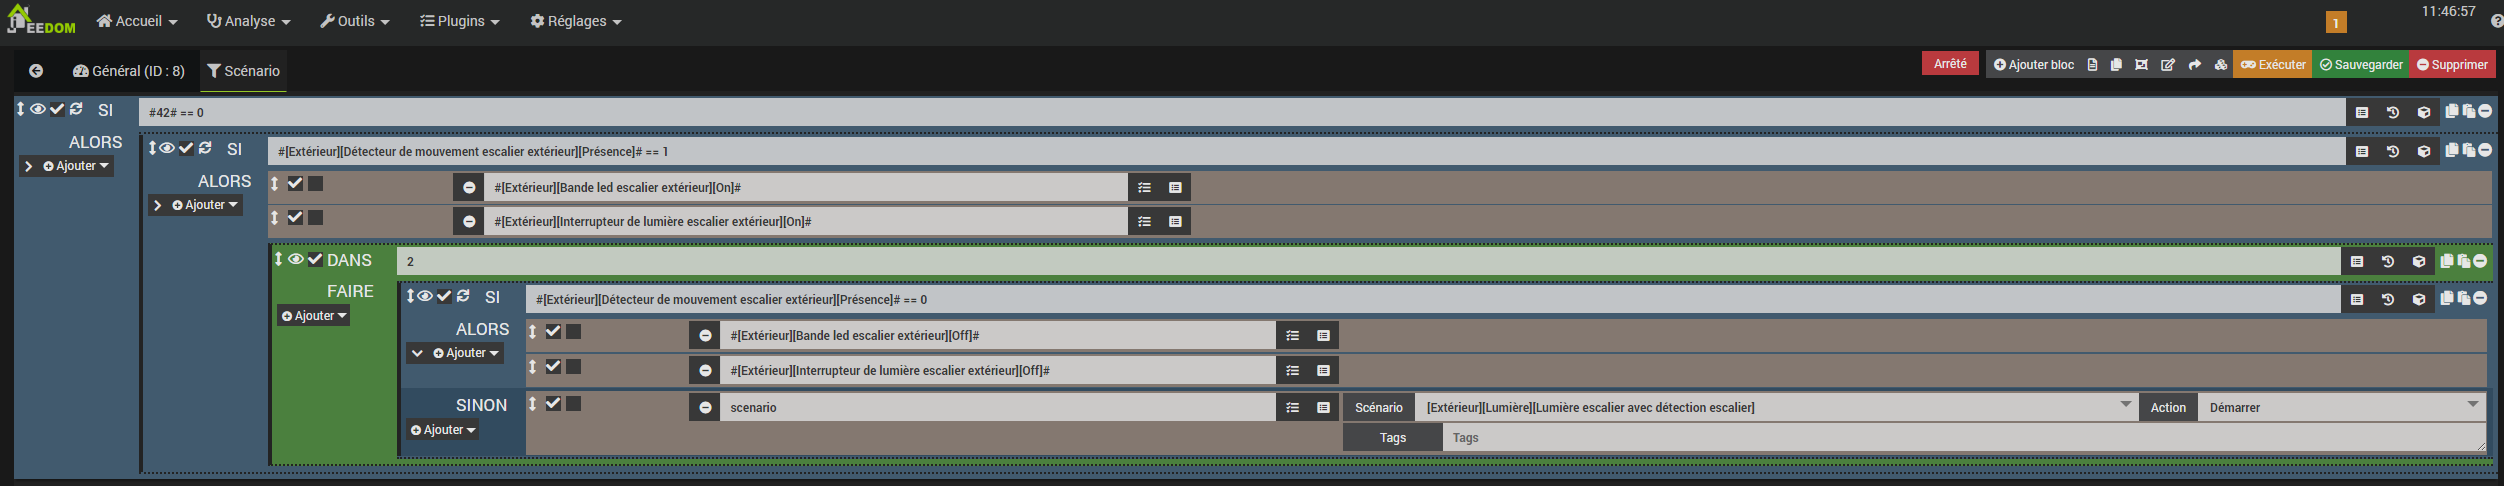Screen dimensions: 2504x486
Task: Click the Jeedom logo
Action: 42,21
